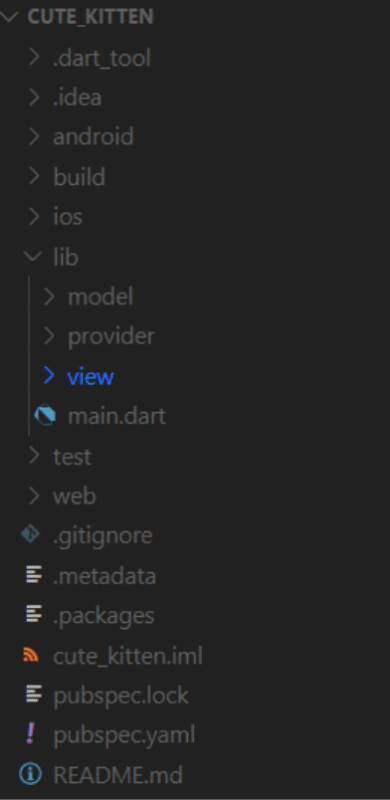This screenshot has height=800, width=390.
Task: Open the main.dart file
Action: coord(117,416)
